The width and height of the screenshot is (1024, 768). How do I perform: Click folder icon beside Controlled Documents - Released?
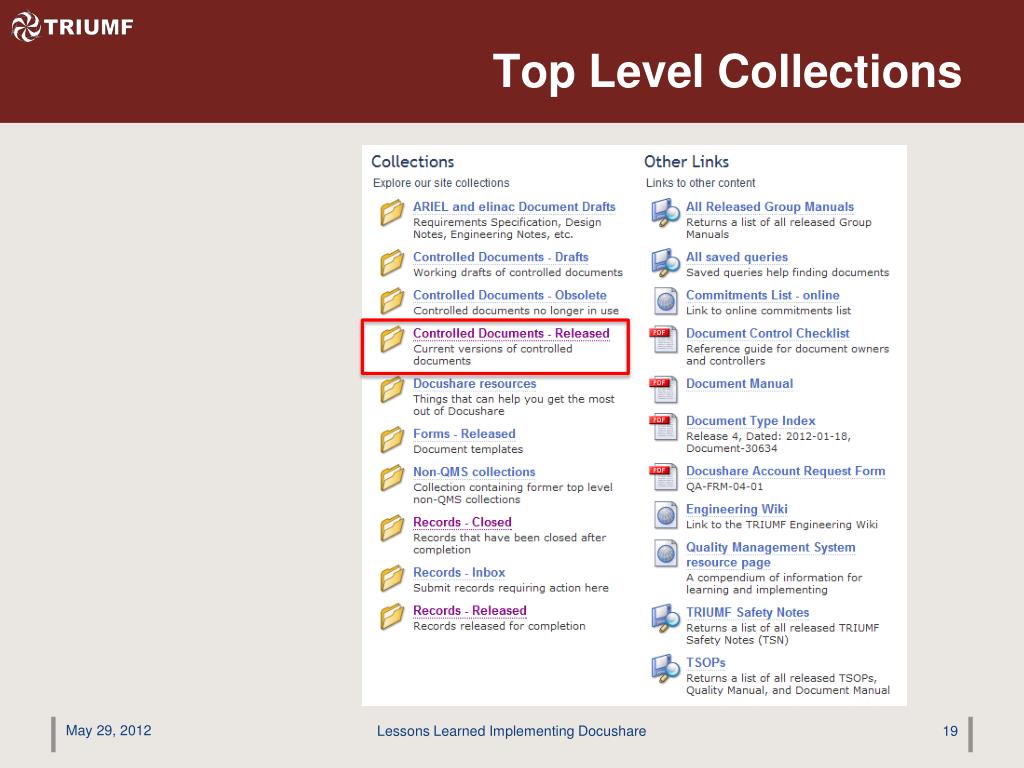(x=392, y=340)
